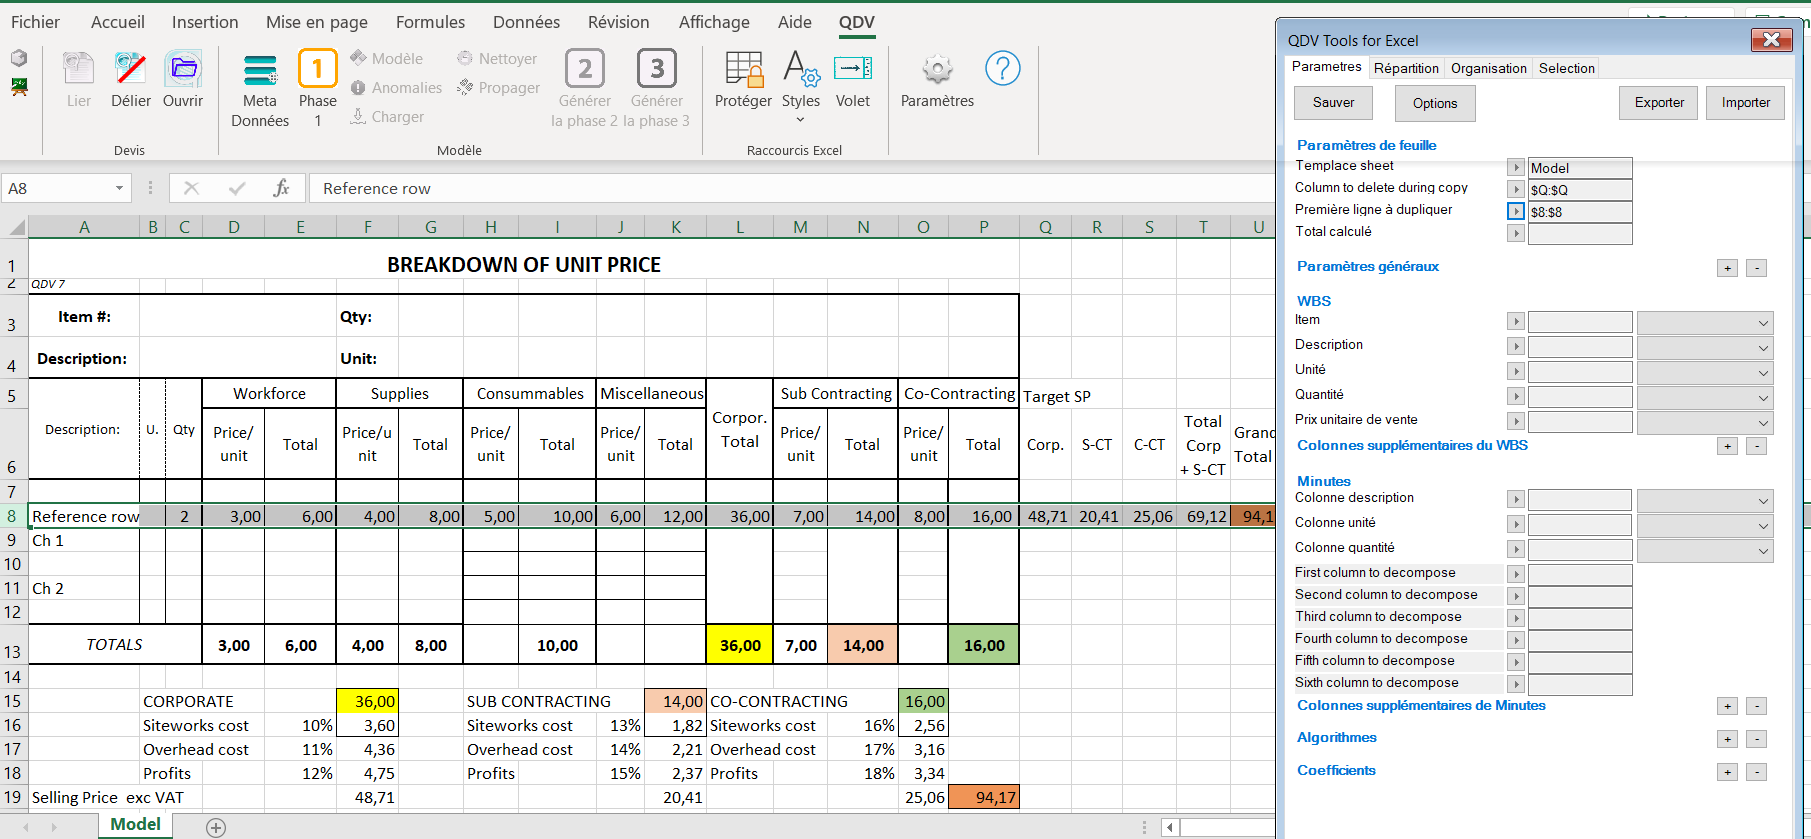Click the Protéger sheet icon
This screenshot has height=839, width=1811.
743,70
